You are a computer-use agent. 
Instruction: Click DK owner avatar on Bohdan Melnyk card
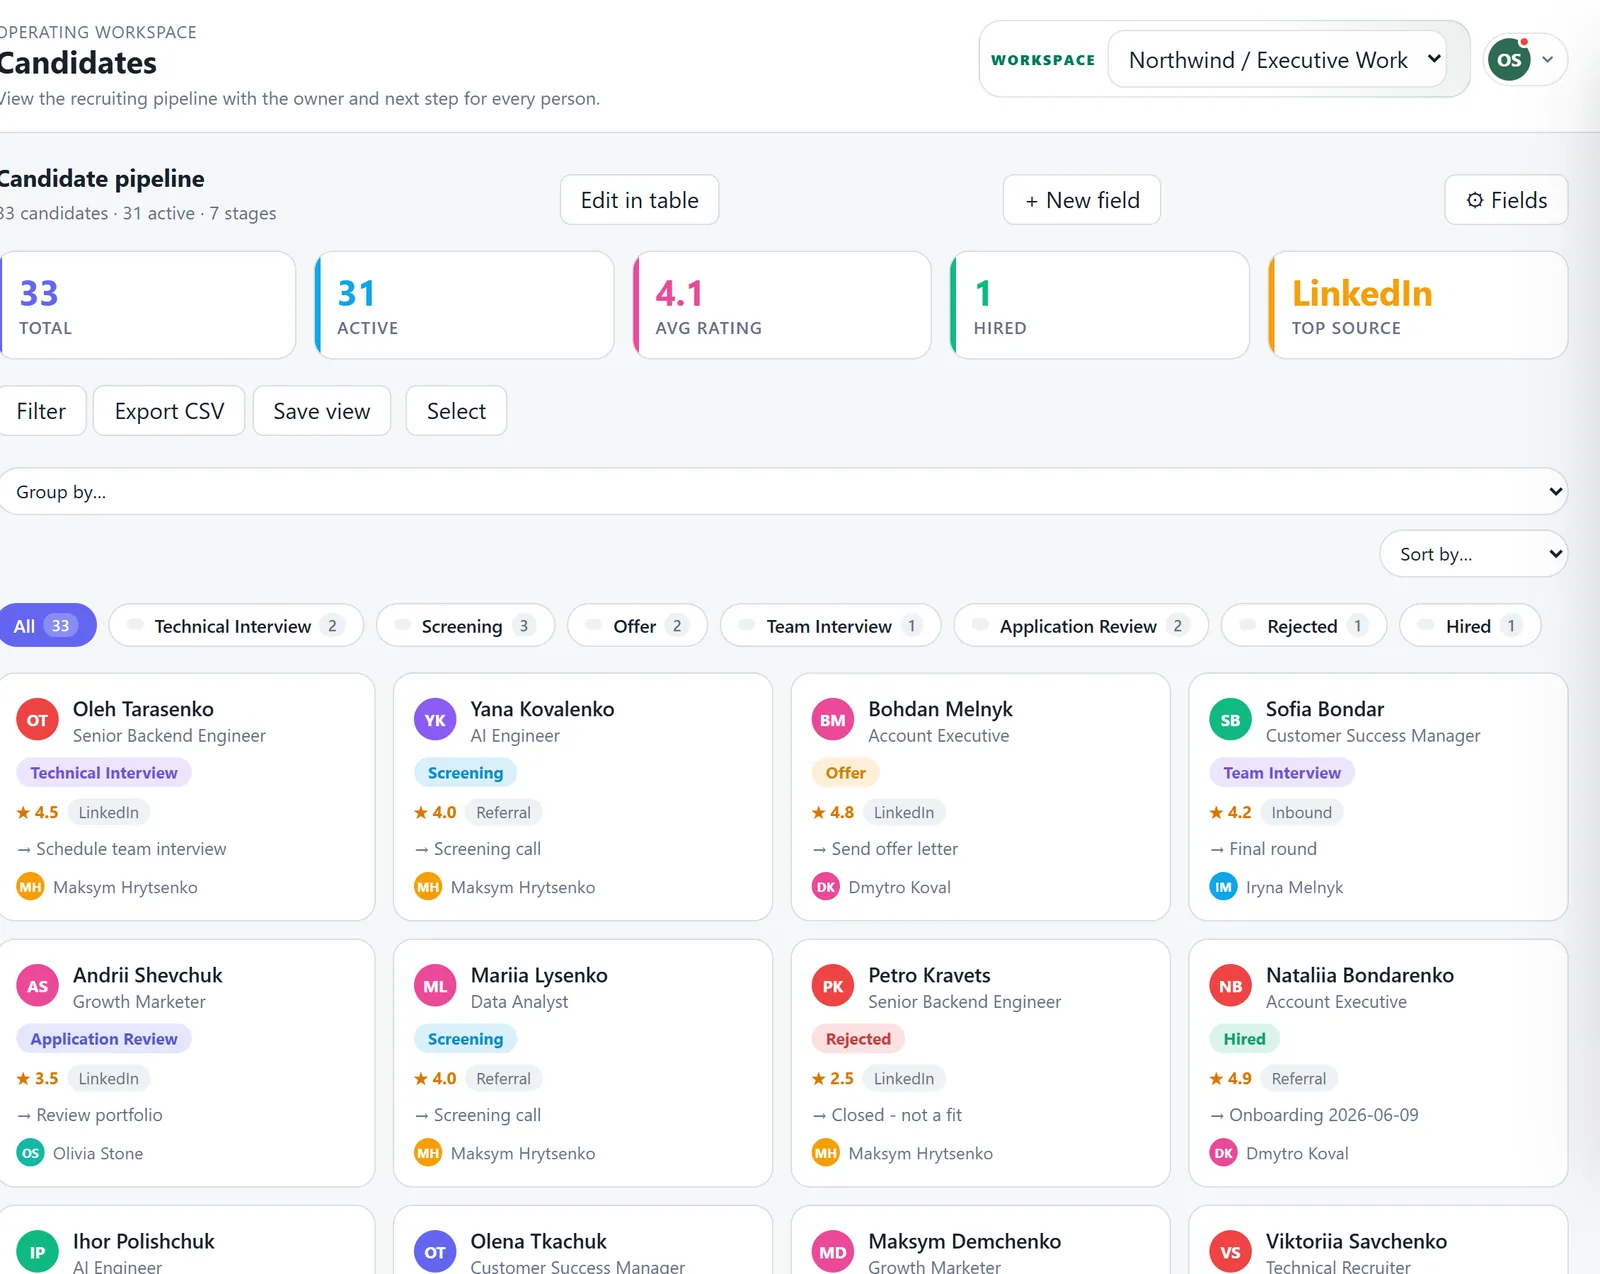[826, 887]
